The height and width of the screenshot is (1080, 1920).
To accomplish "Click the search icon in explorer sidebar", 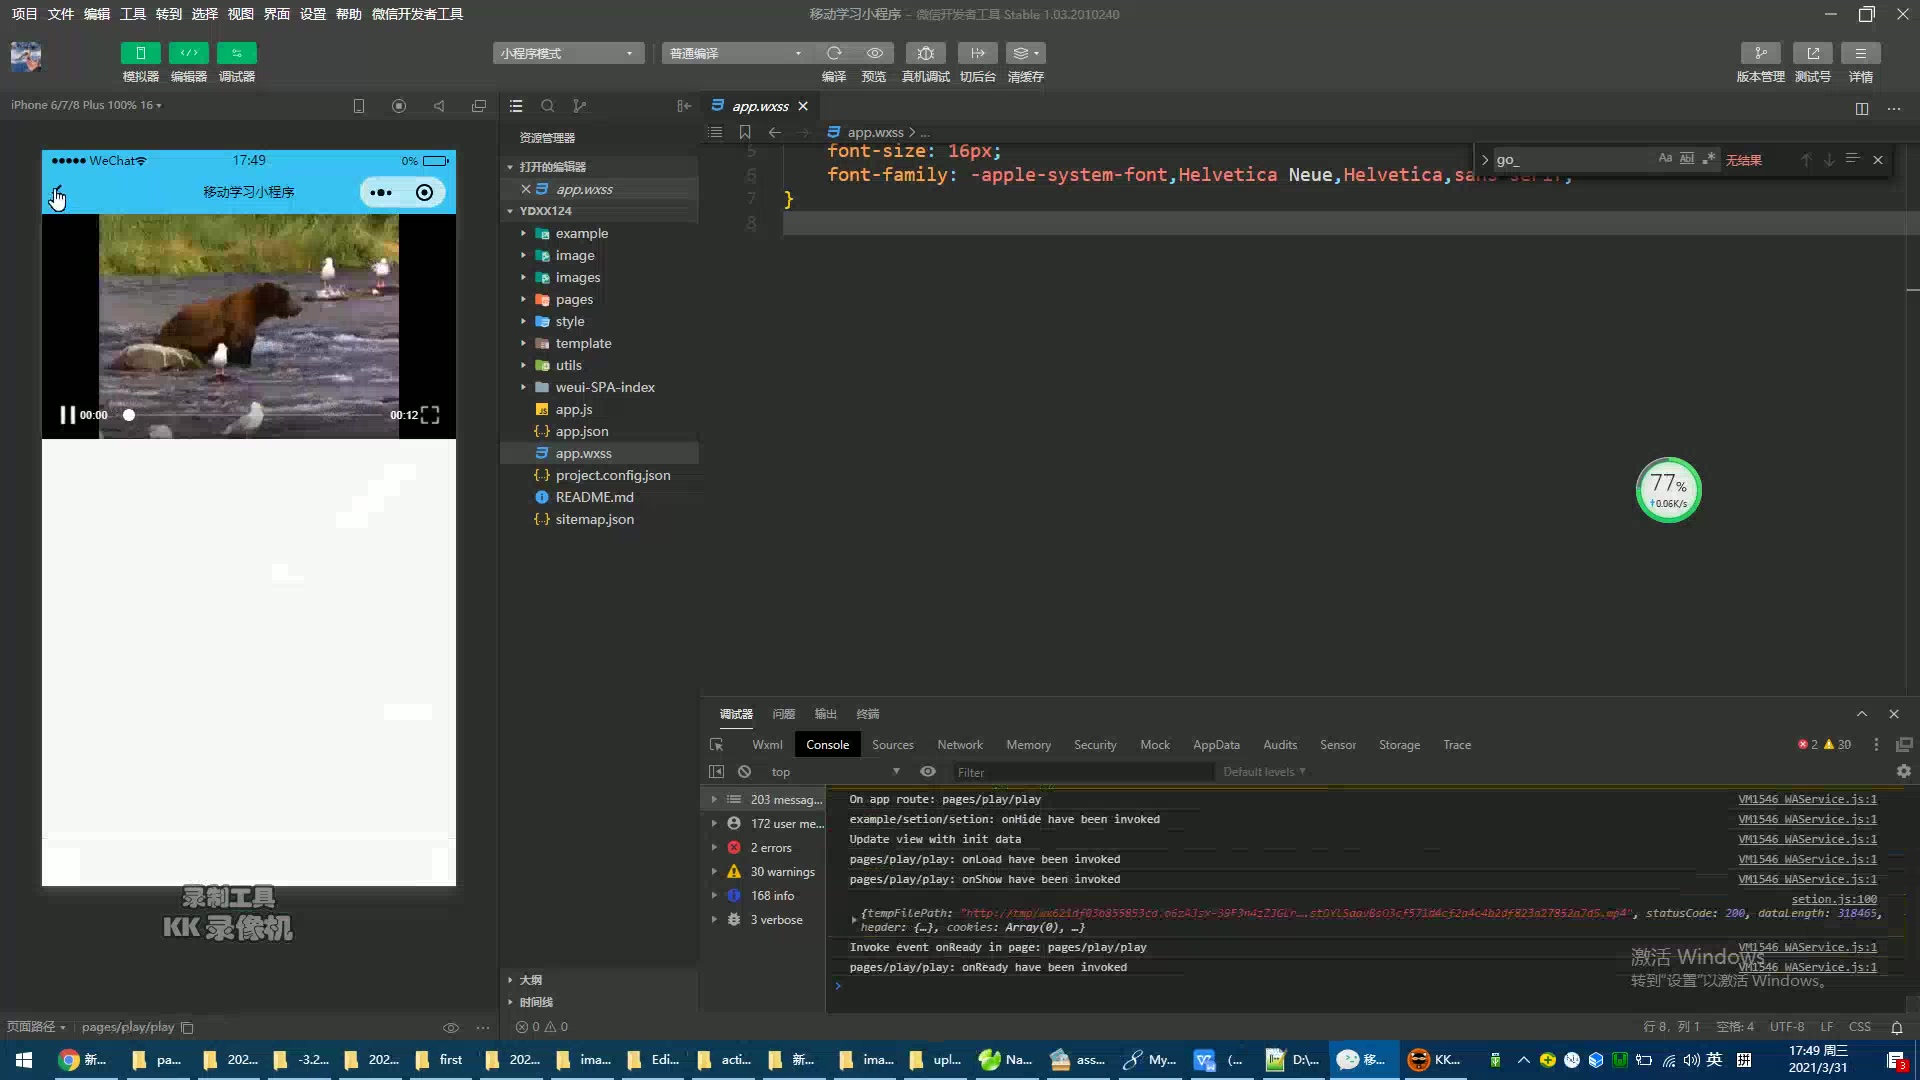I will point(547,106).
